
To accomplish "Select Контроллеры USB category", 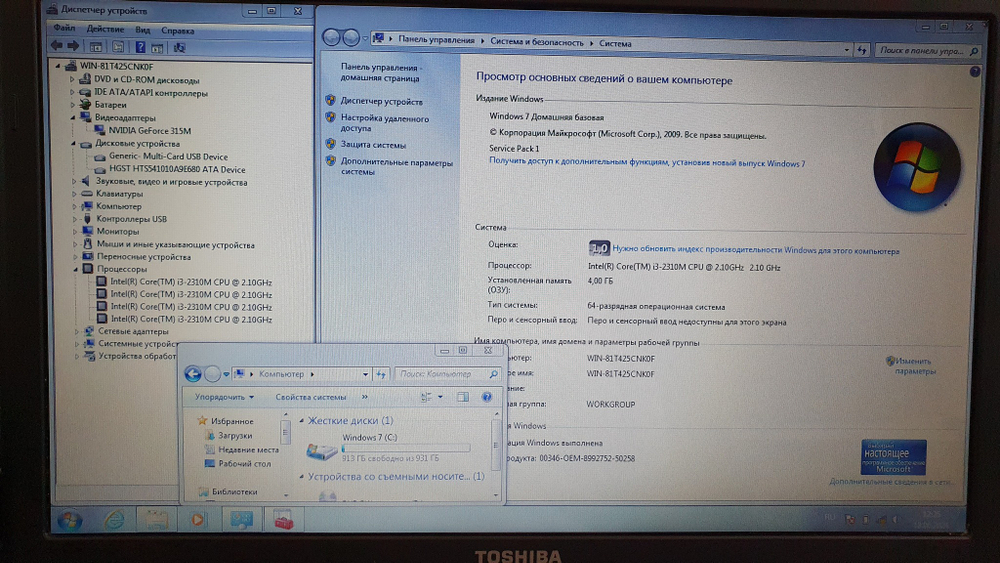I will pos(131,219).
